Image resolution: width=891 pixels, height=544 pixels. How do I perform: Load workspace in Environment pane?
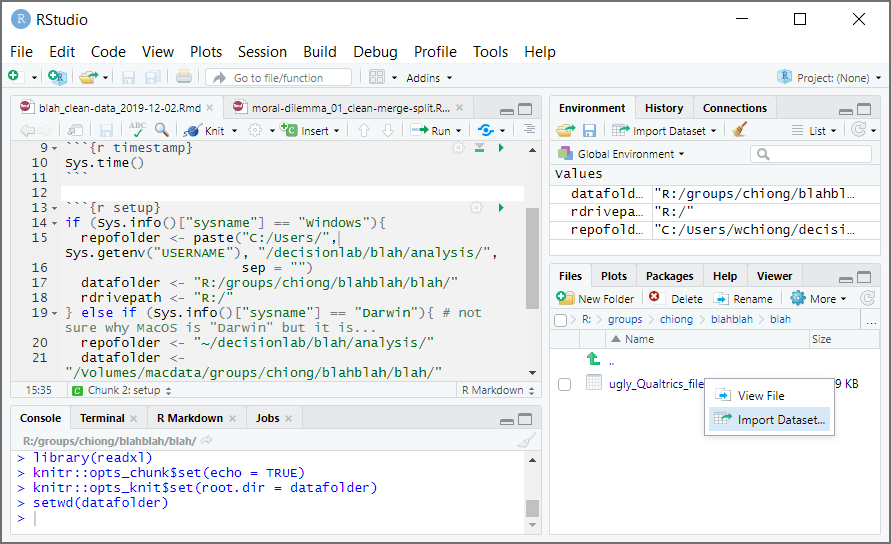point(565,131)
